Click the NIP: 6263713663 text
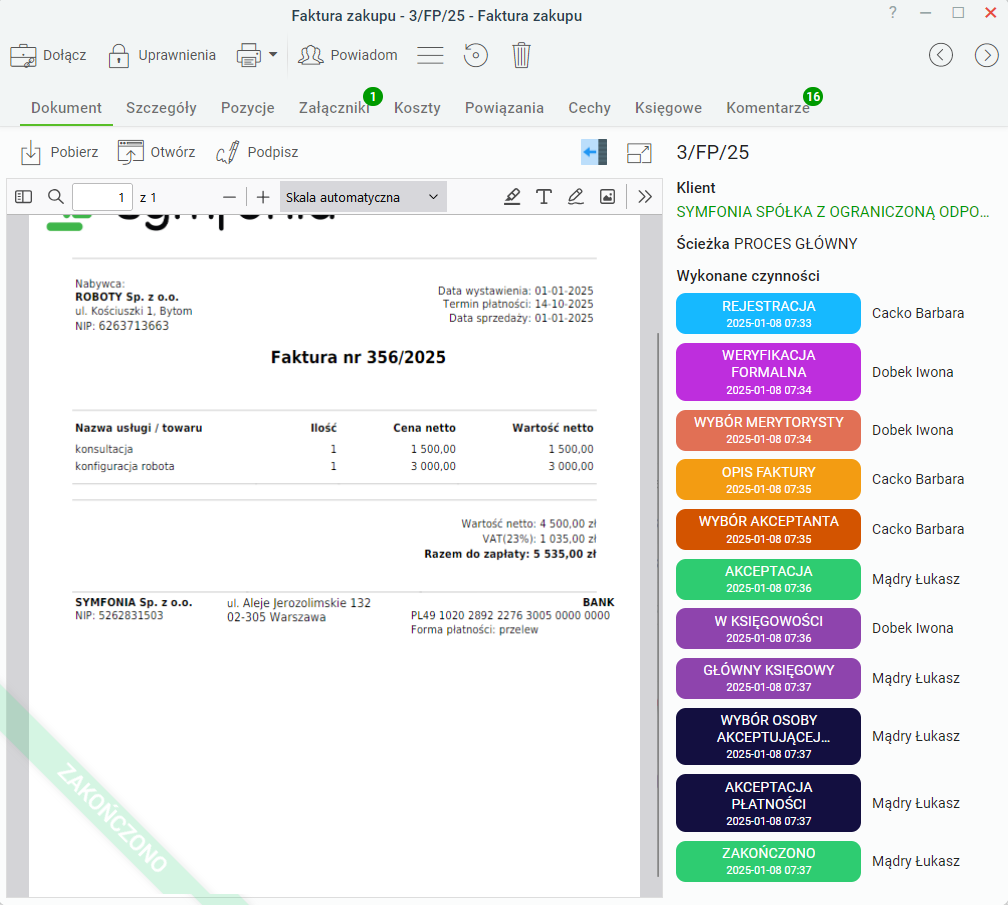Viewport: 1008px width, 905px height. tap(122, 326)
